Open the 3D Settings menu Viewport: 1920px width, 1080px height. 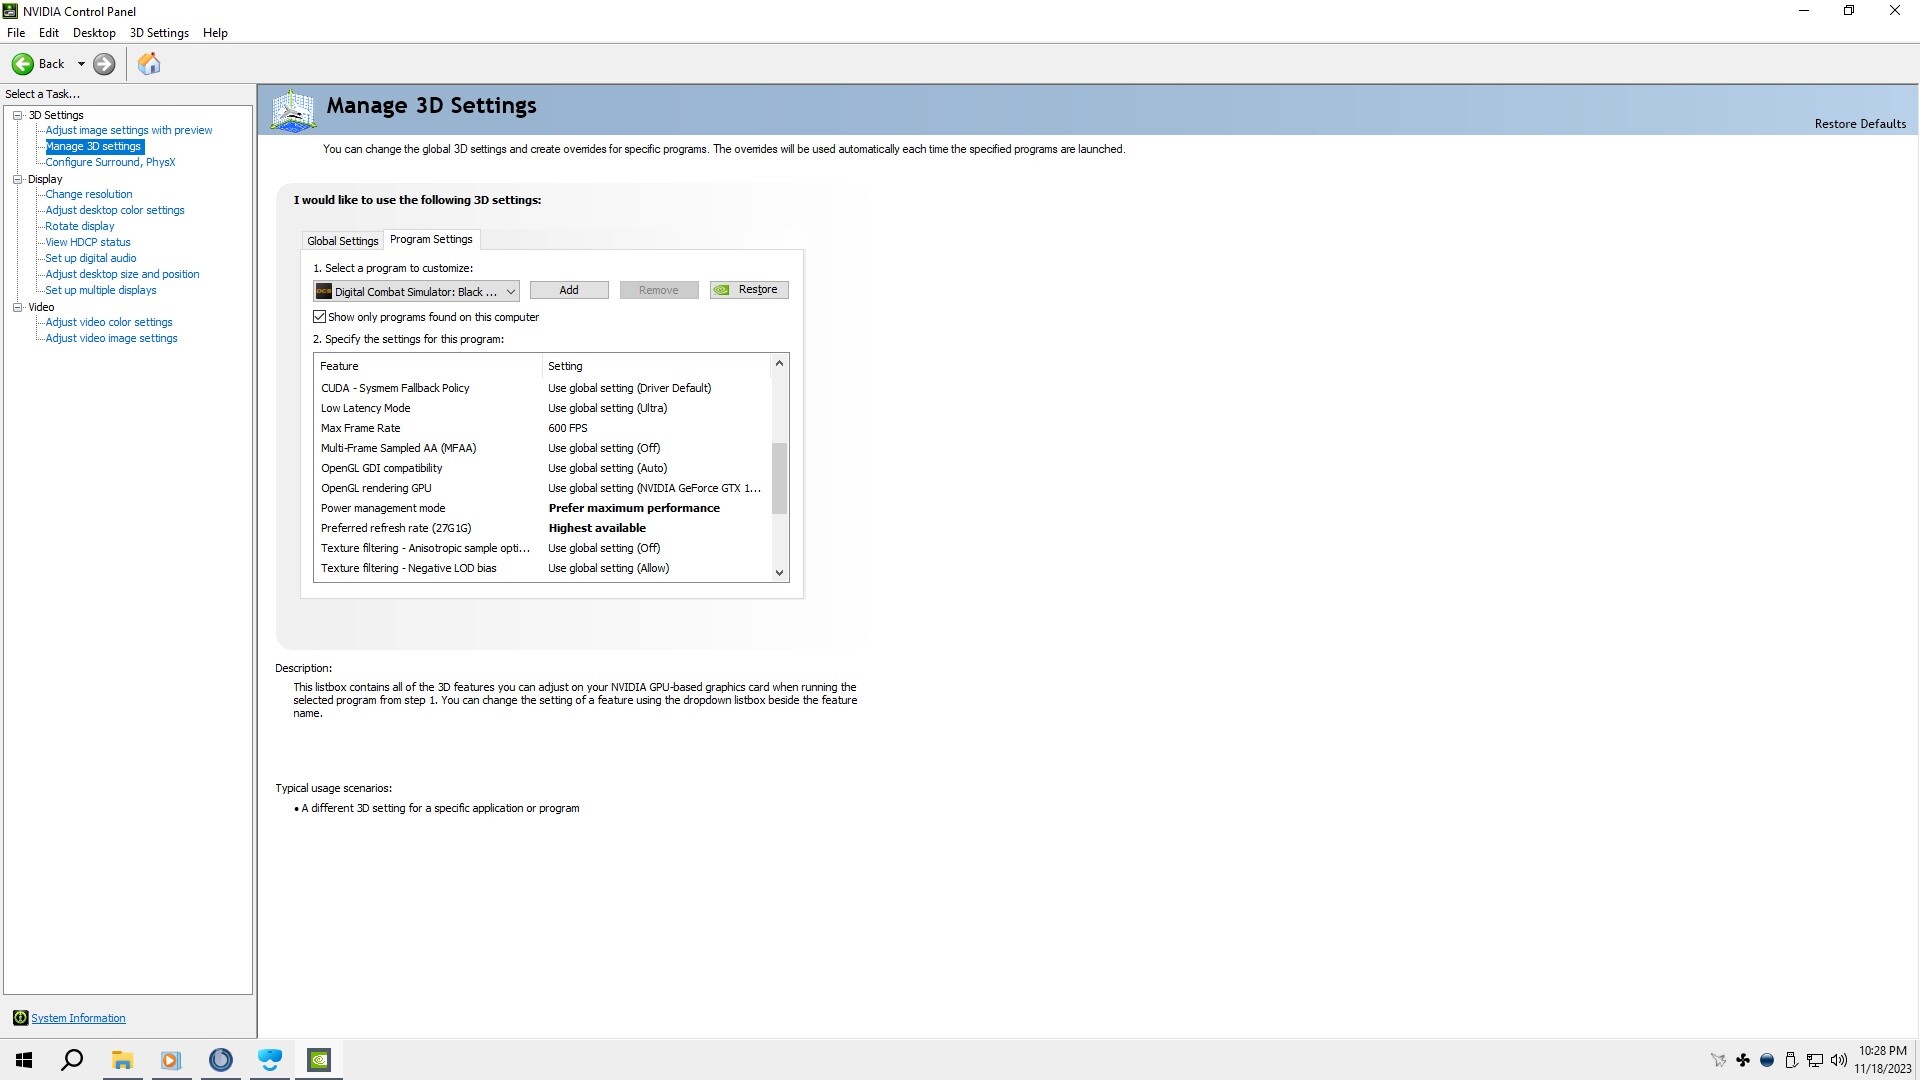click(x=159, y=33)
